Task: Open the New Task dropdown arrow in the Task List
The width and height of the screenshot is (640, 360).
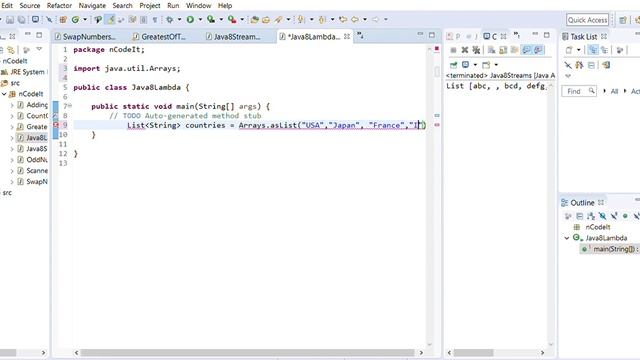Action: pos(578,50)
